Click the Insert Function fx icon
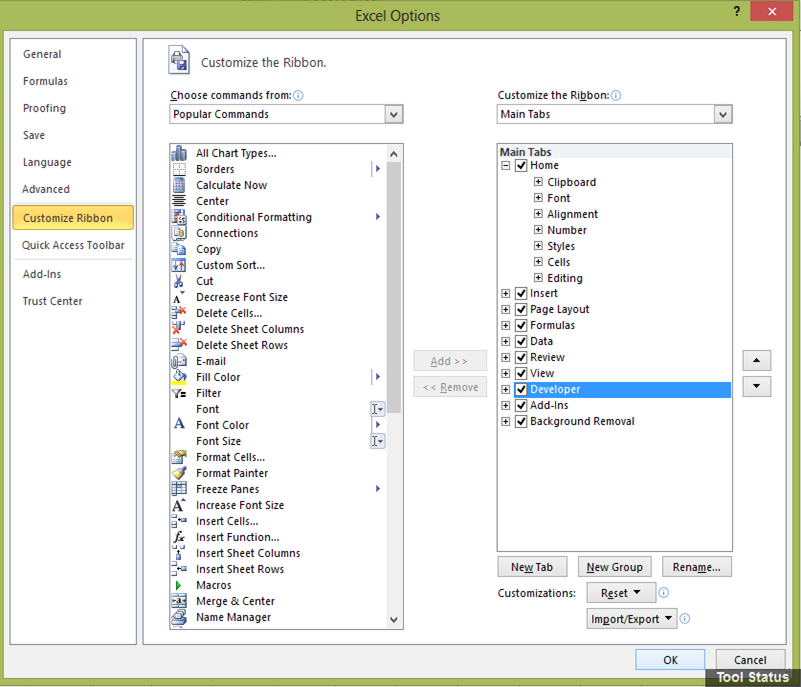This screenshot has height=687, width=801. [x=179, y=537]
